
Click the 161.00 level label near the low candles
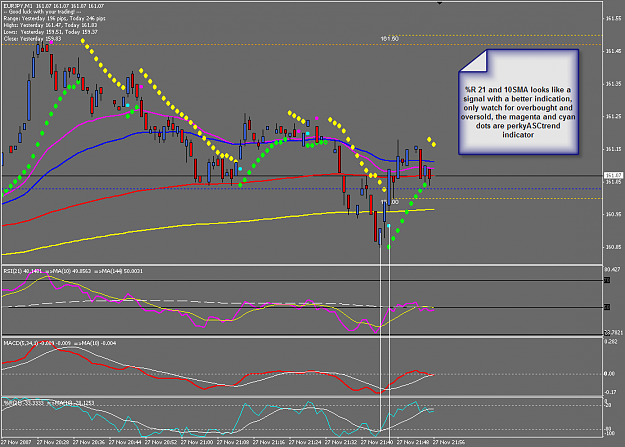point(390,202)
